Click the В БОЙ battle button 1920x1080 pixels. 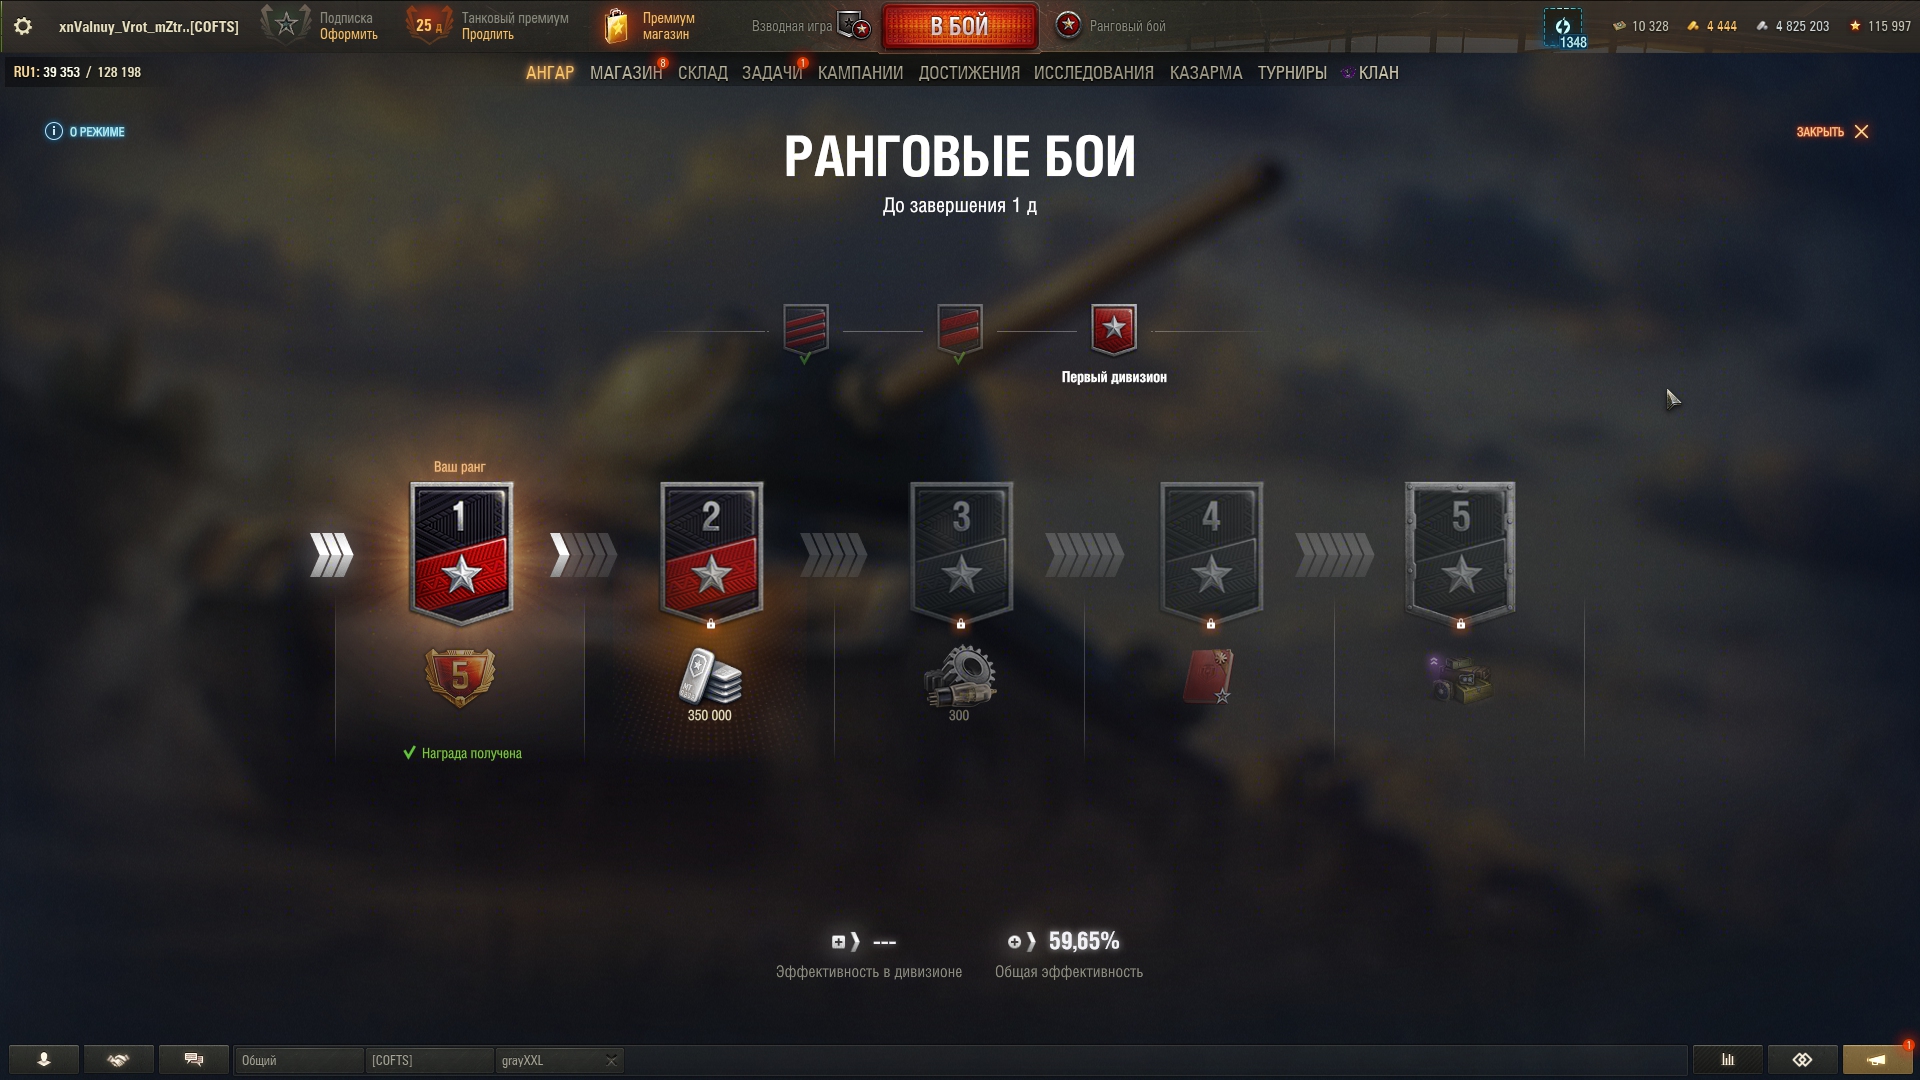click(x=960, y=26)
